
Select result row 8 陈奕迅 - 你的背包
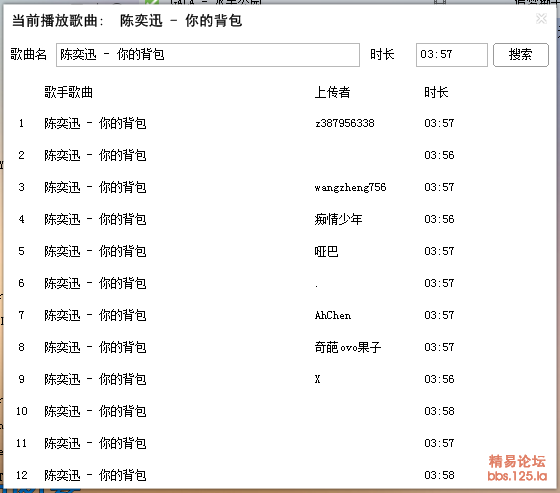(279, 347)
